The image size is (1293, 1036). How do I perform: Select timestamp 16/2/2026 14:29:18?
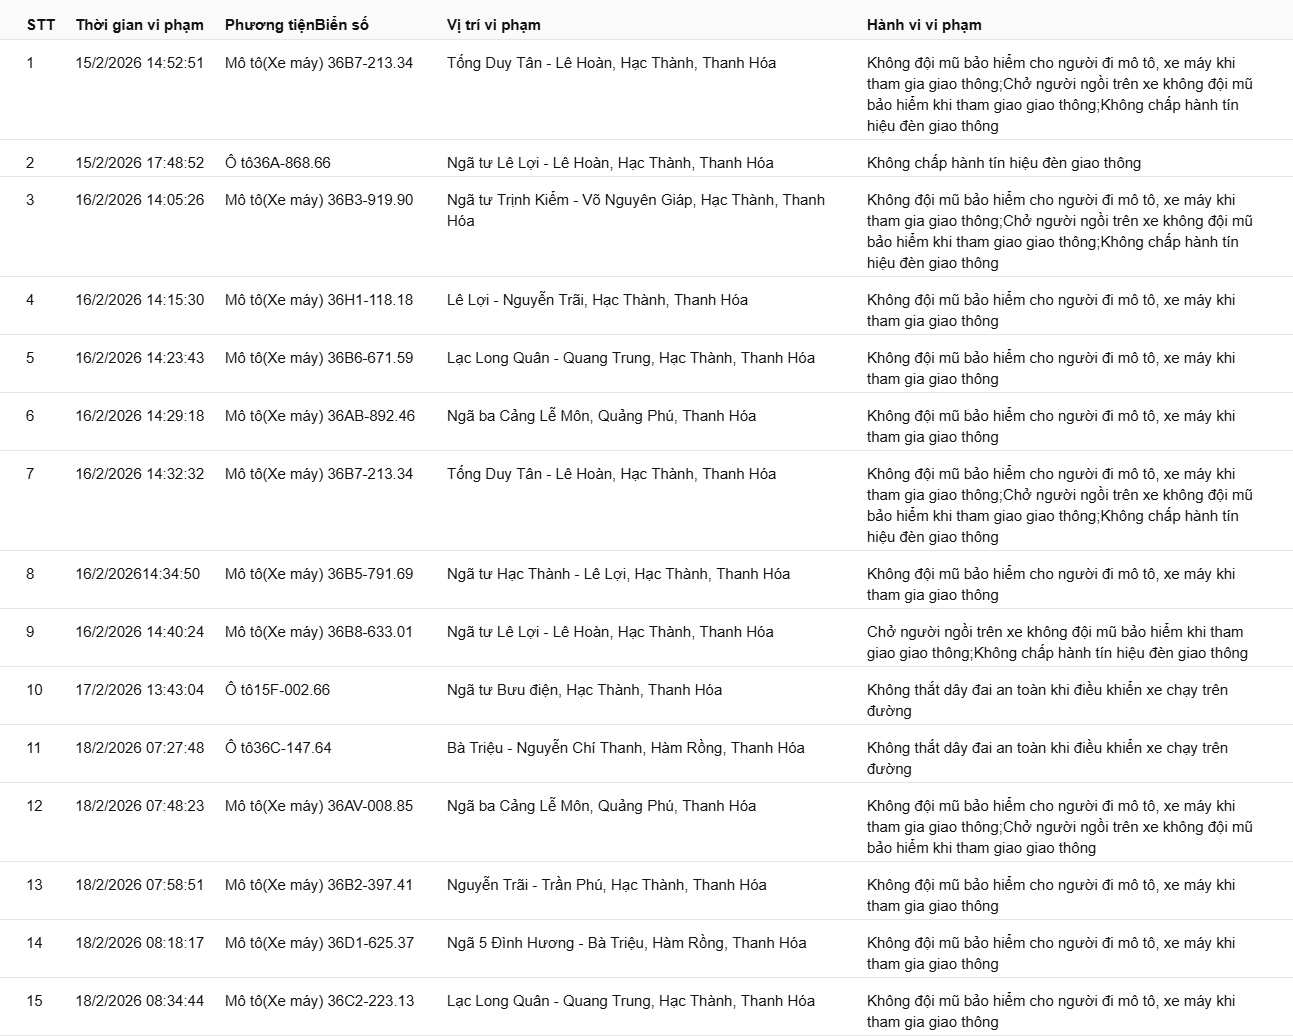pos(139,416)
